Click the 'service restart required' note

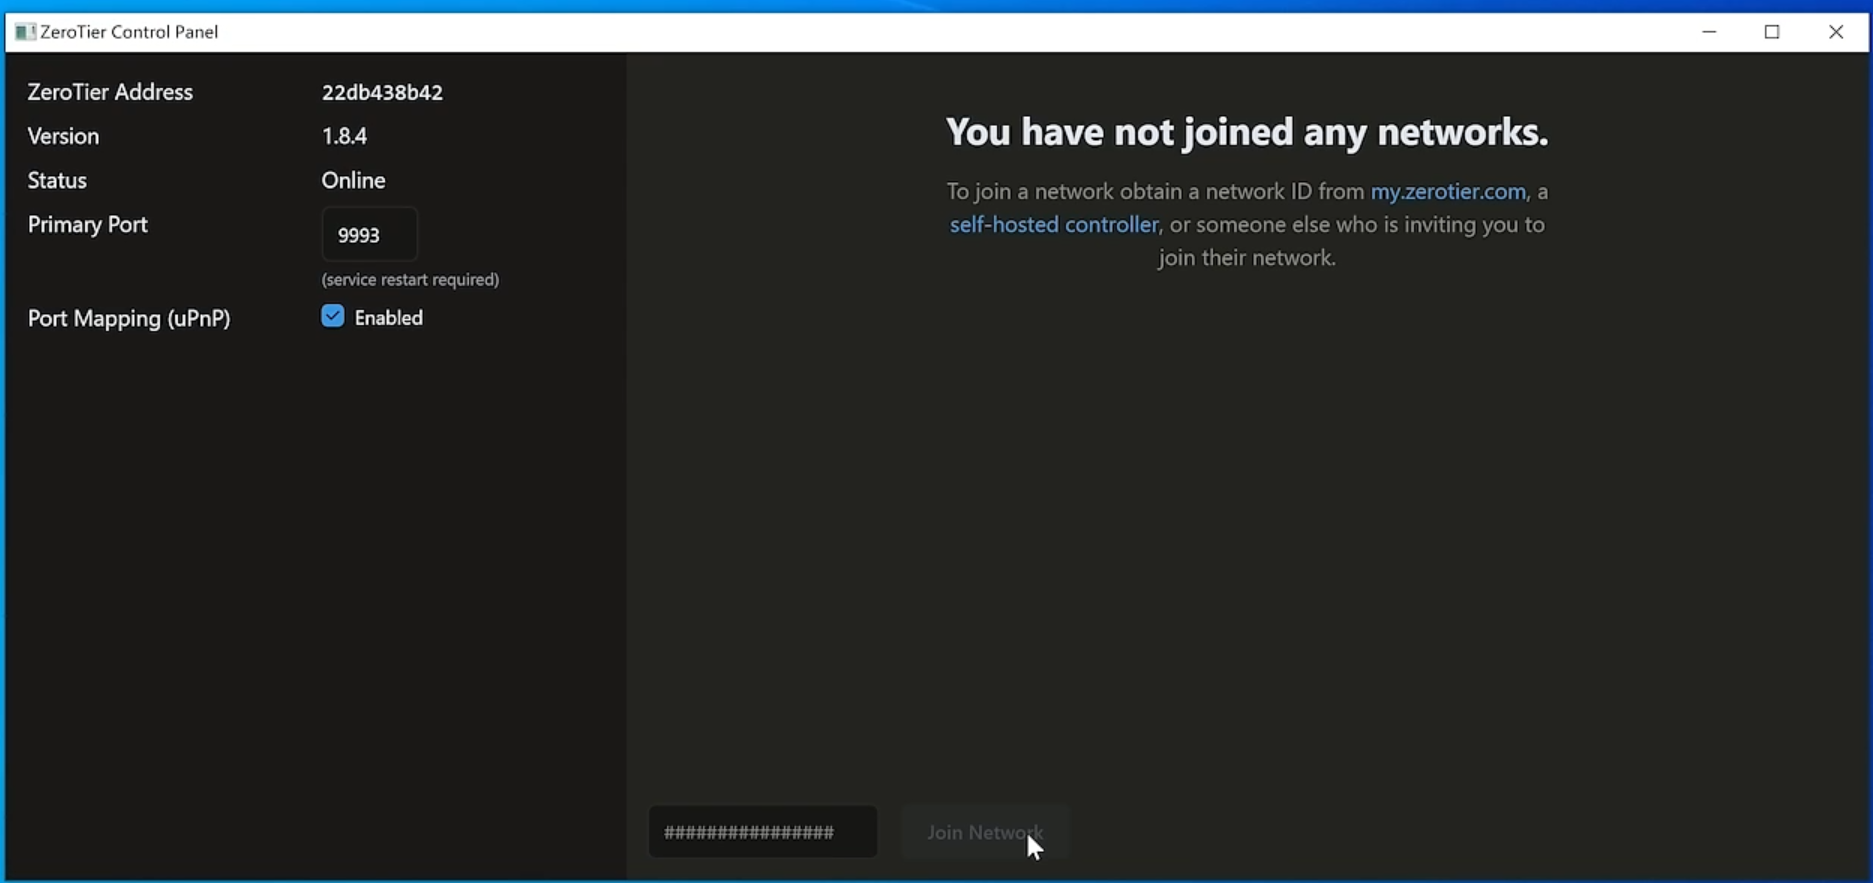(410, 280)
